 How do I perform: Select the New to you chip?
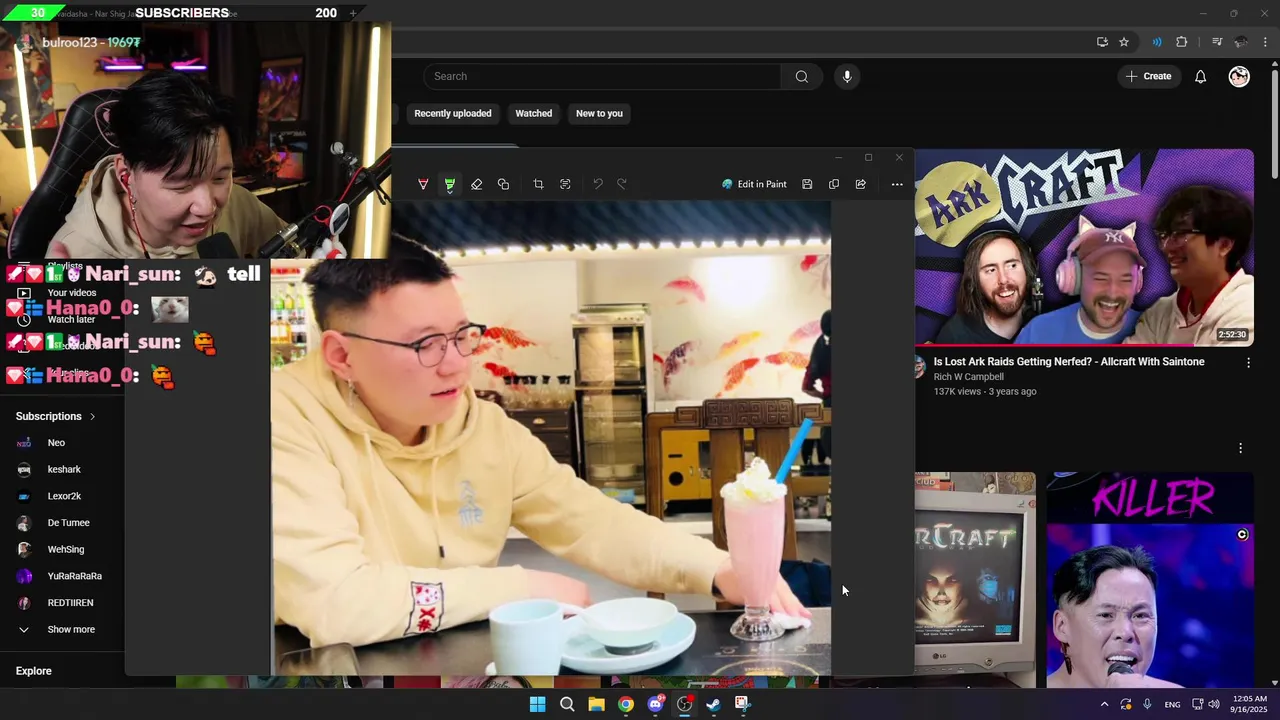(599, 113)
